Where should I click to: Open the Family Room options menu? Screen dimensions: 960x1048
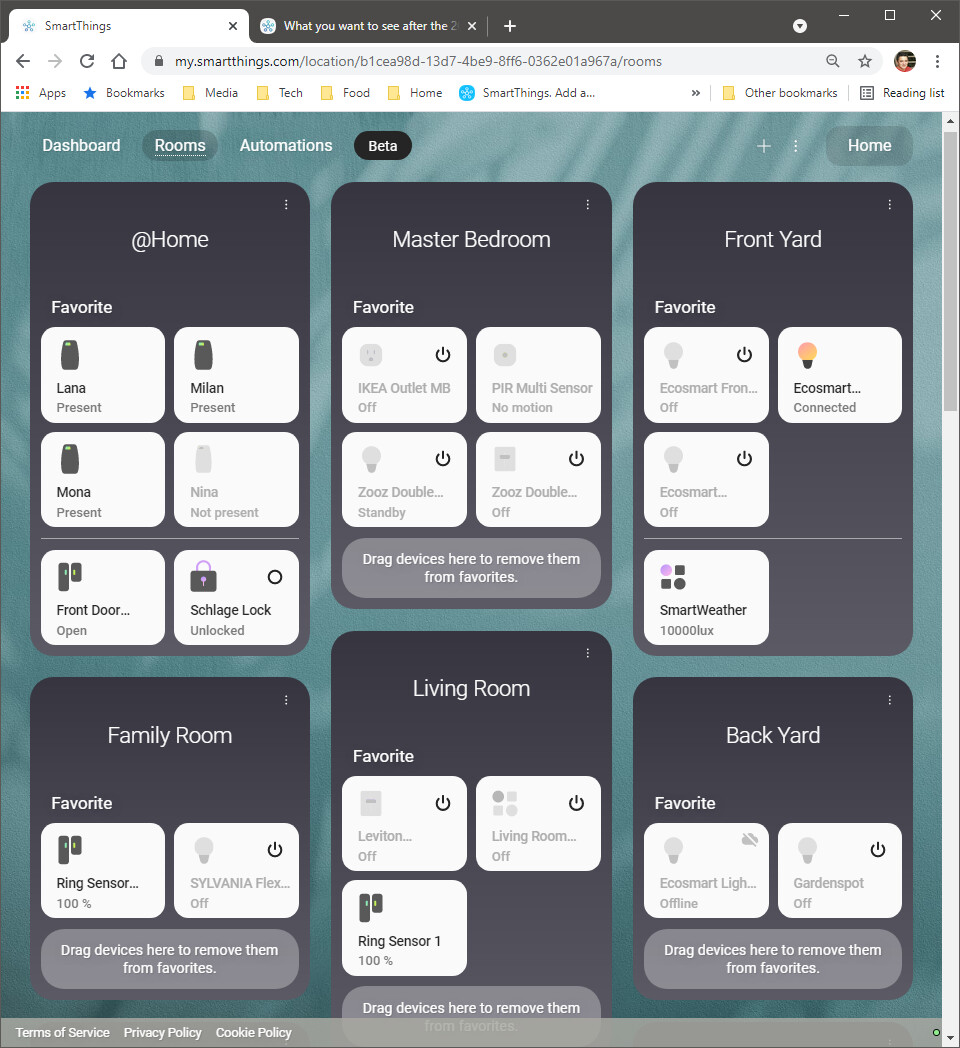point(286,700)
